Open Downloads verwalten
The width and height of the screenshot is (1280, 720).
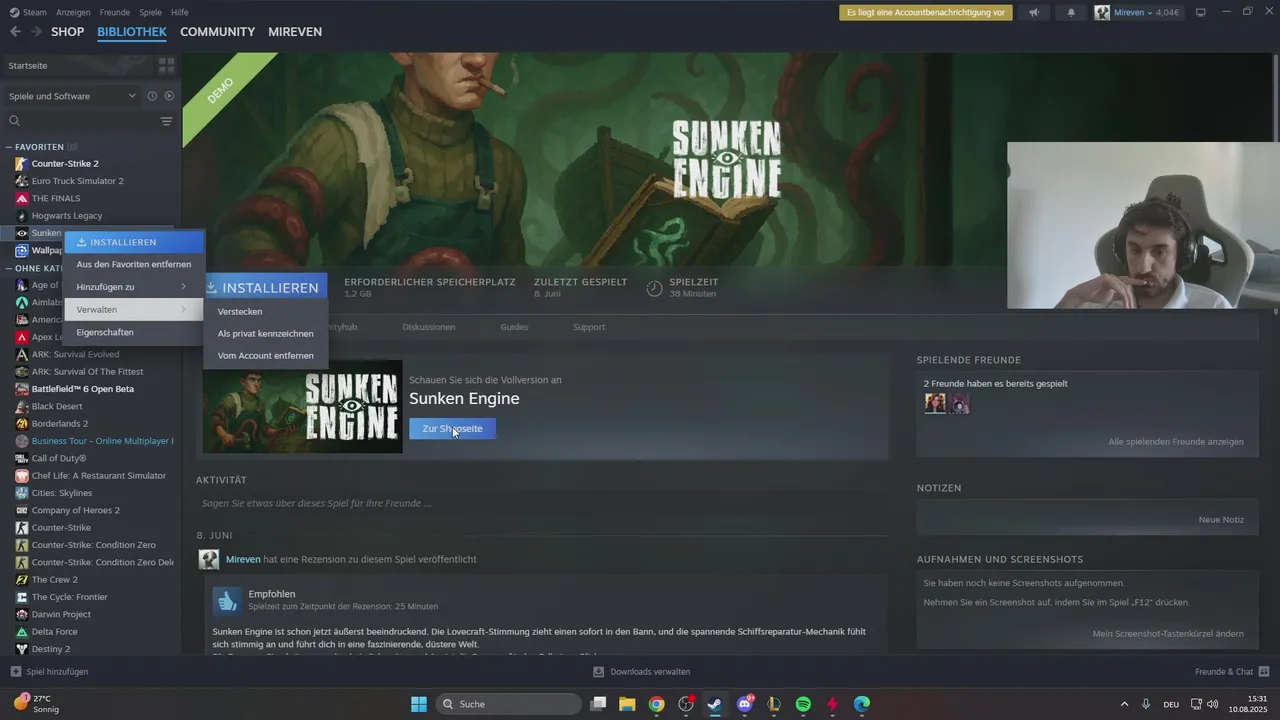(x=641, y=672)
